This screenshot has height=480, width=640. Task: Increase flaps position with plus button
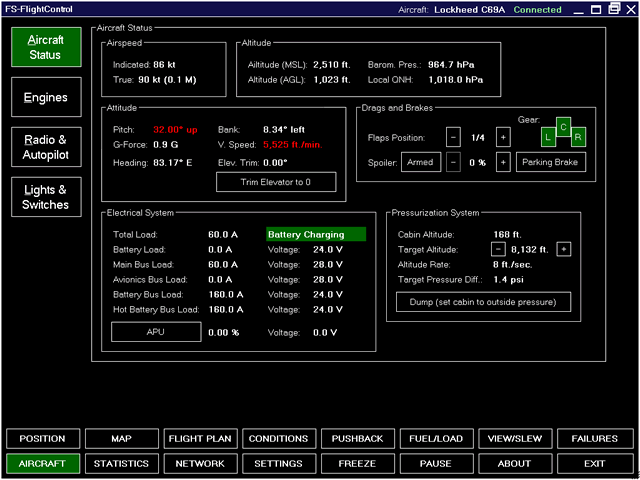[x=503, y=137]
